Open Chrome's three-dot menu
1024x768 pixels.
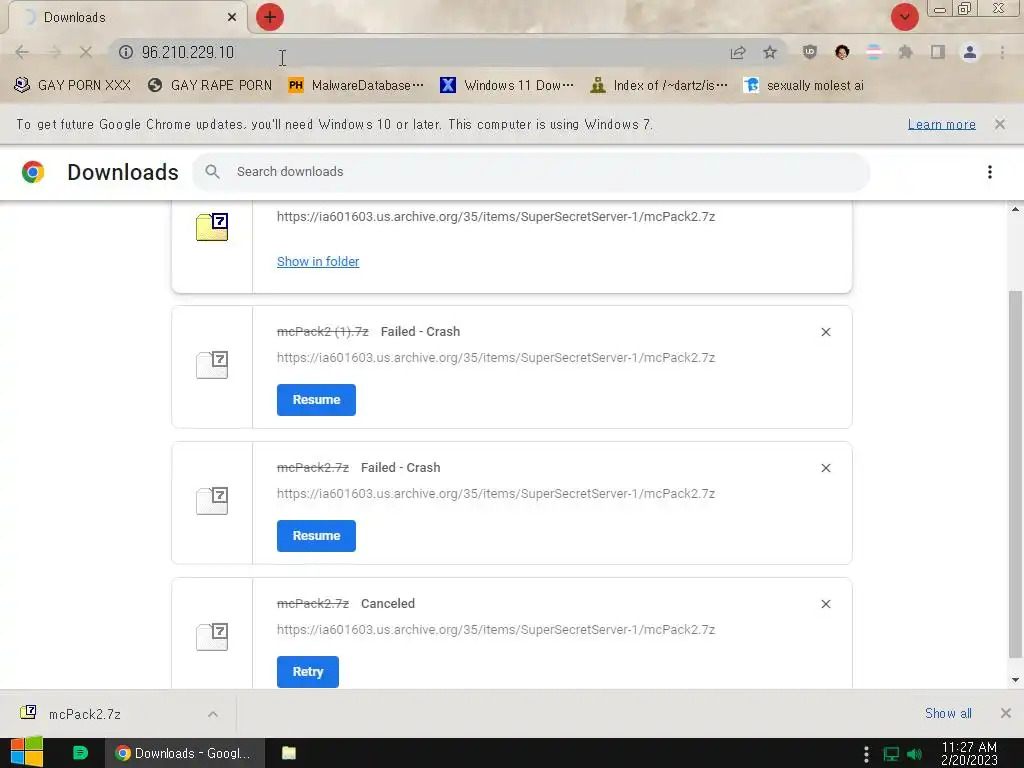1002,52
